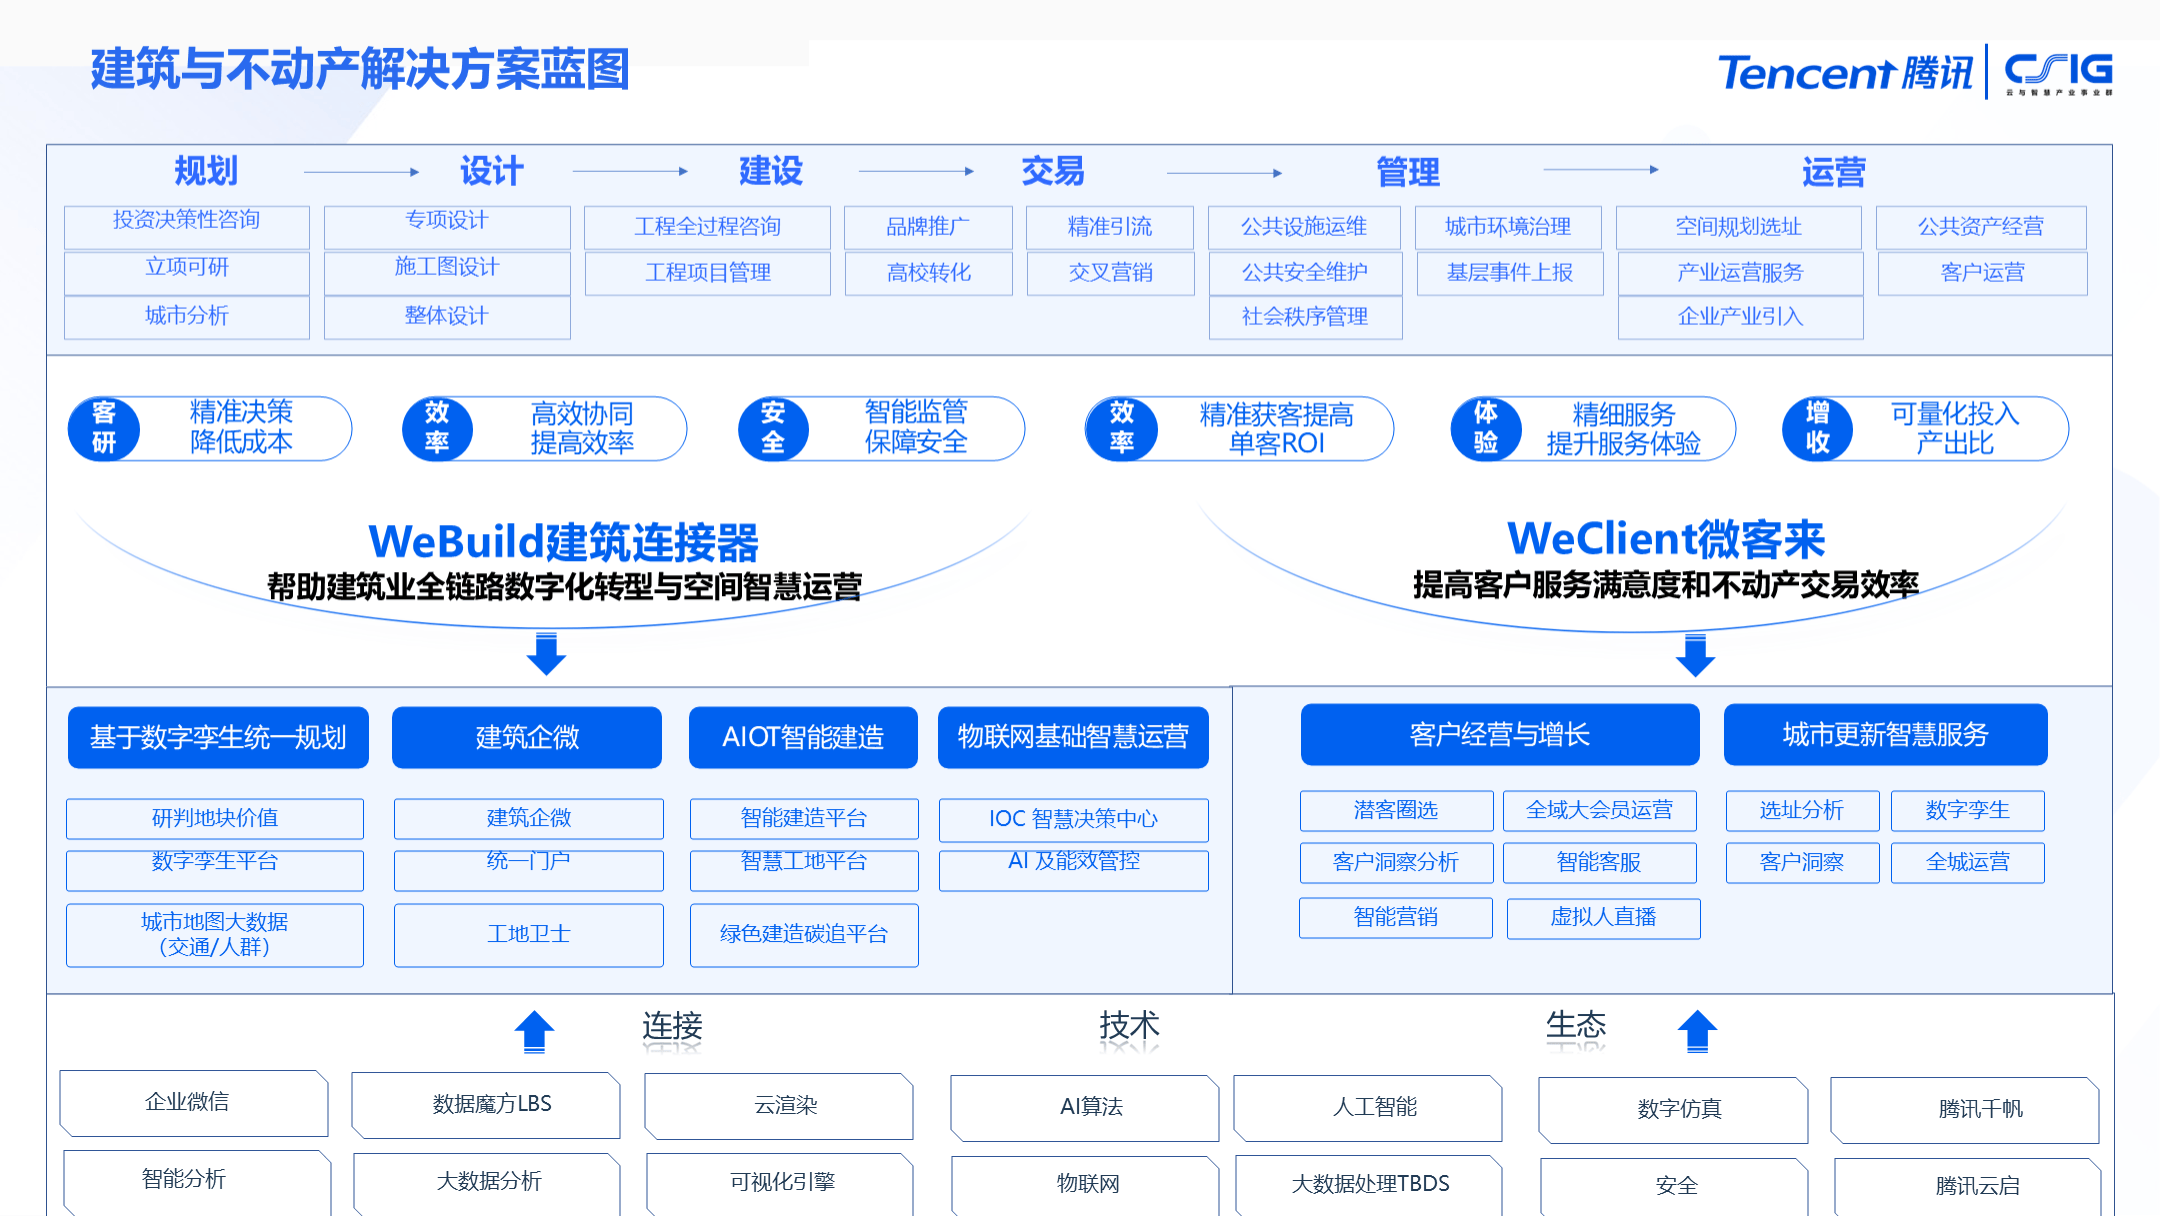Click the 可视化引擎 box

click(x=781, y=1184)
